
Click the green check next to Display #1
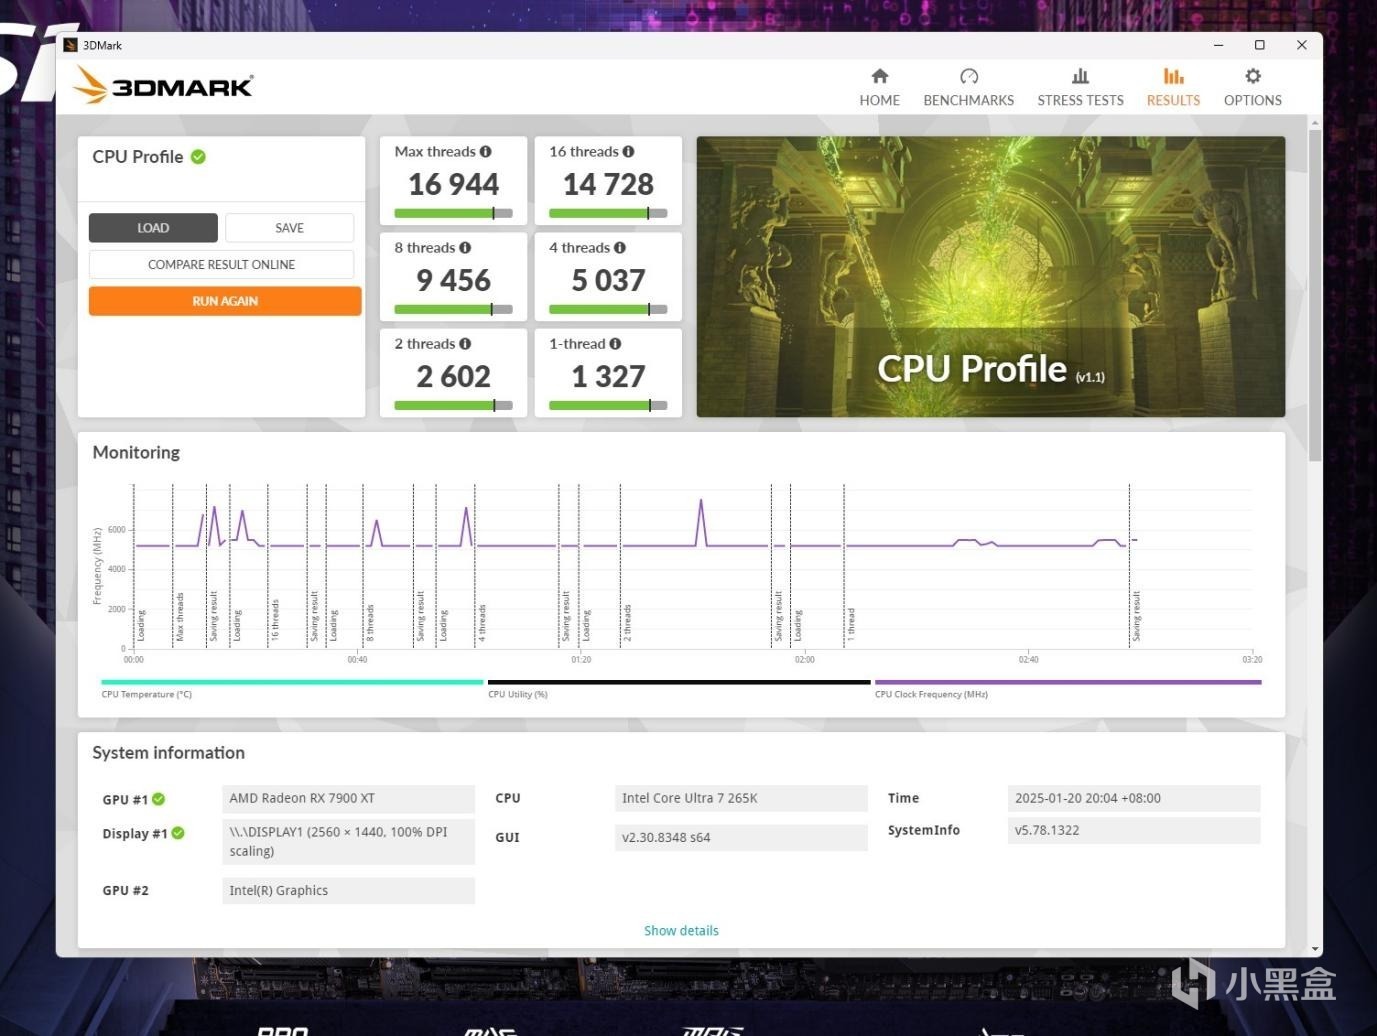coord(178,833)
